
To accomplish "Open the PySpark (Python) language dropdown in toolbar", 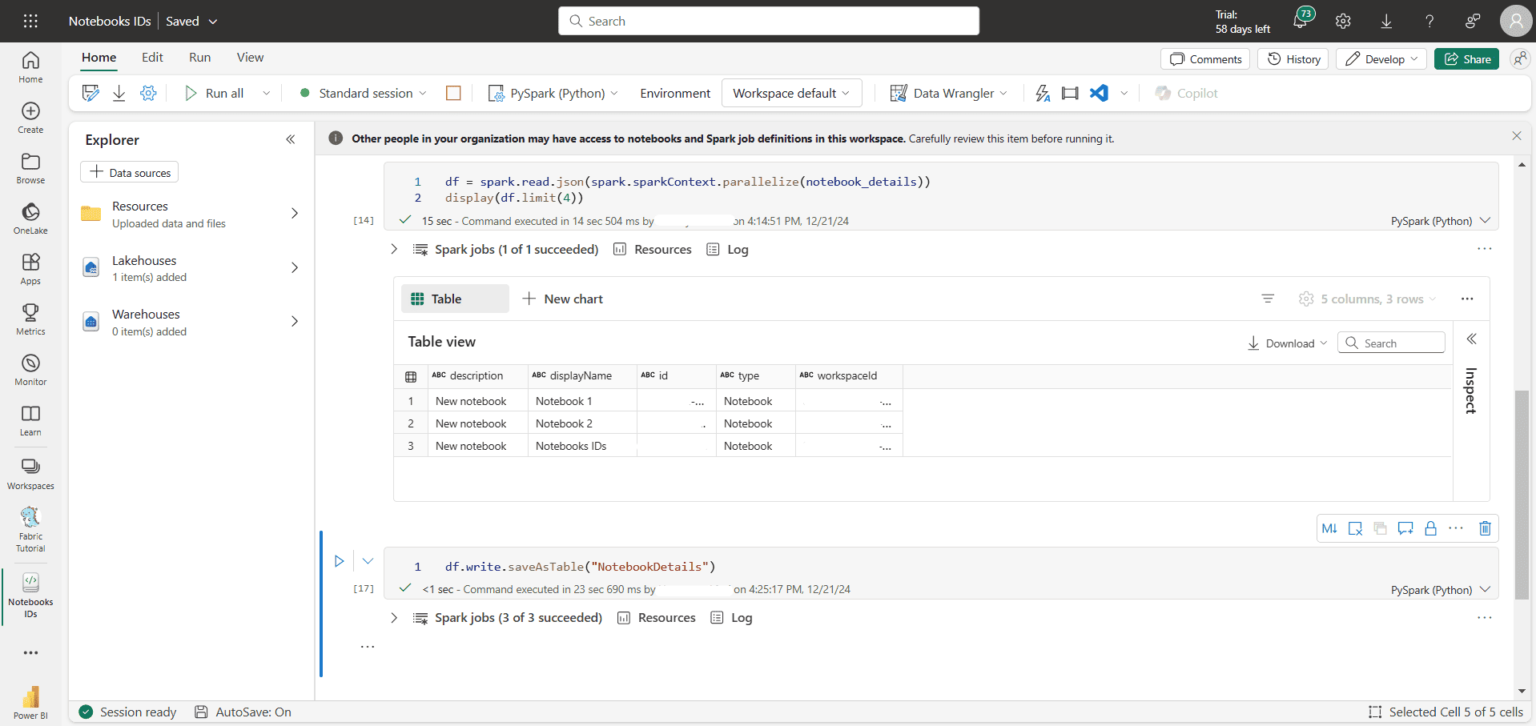I will pyautogui.click(x=553, y=93).
